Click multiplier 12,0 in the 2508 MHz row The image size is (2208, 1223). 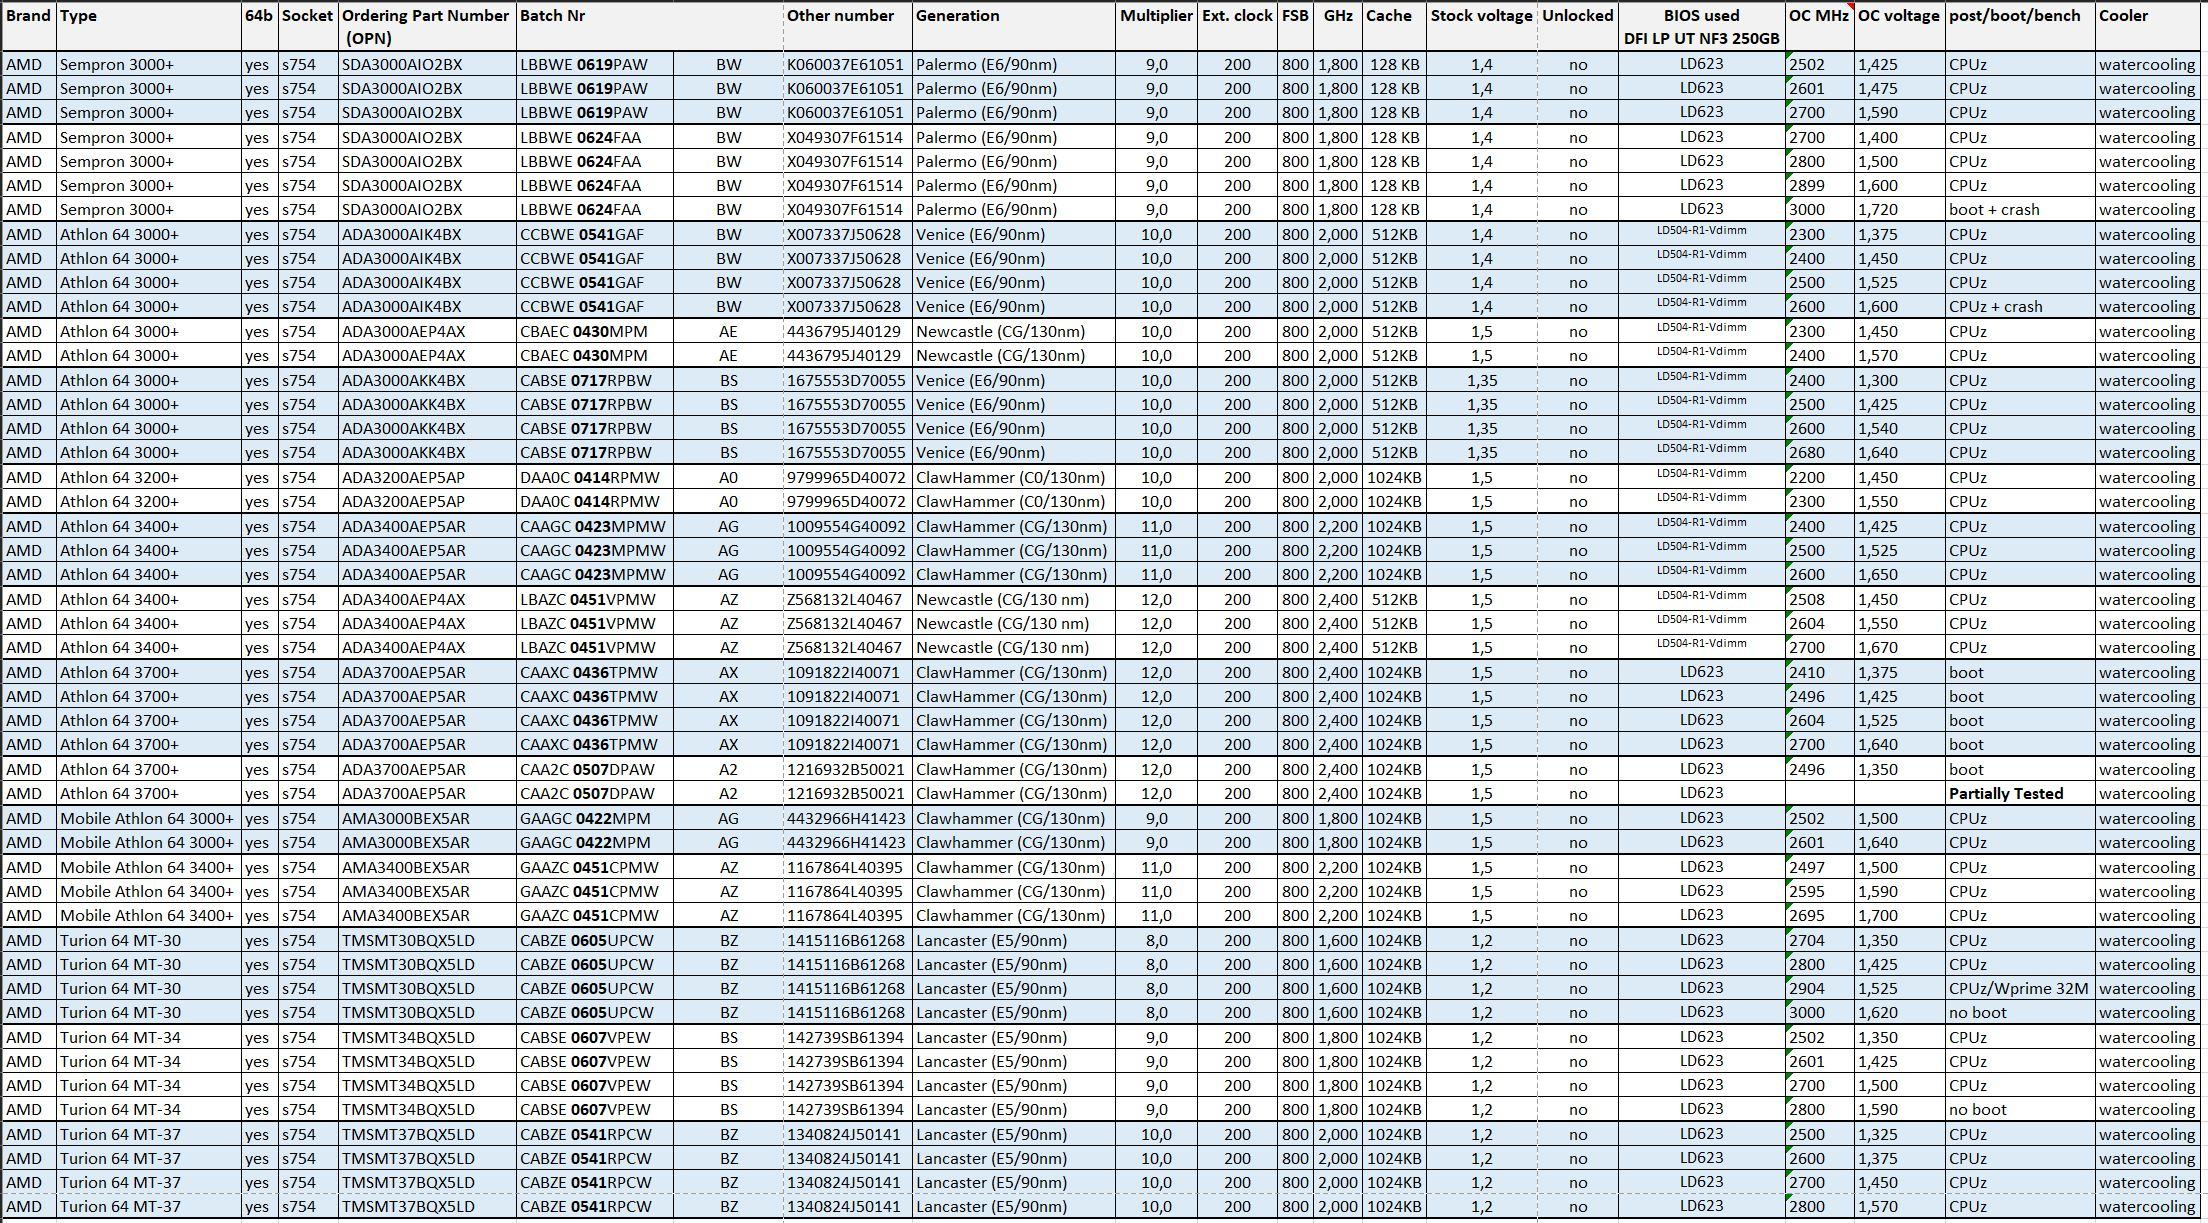1156,600
